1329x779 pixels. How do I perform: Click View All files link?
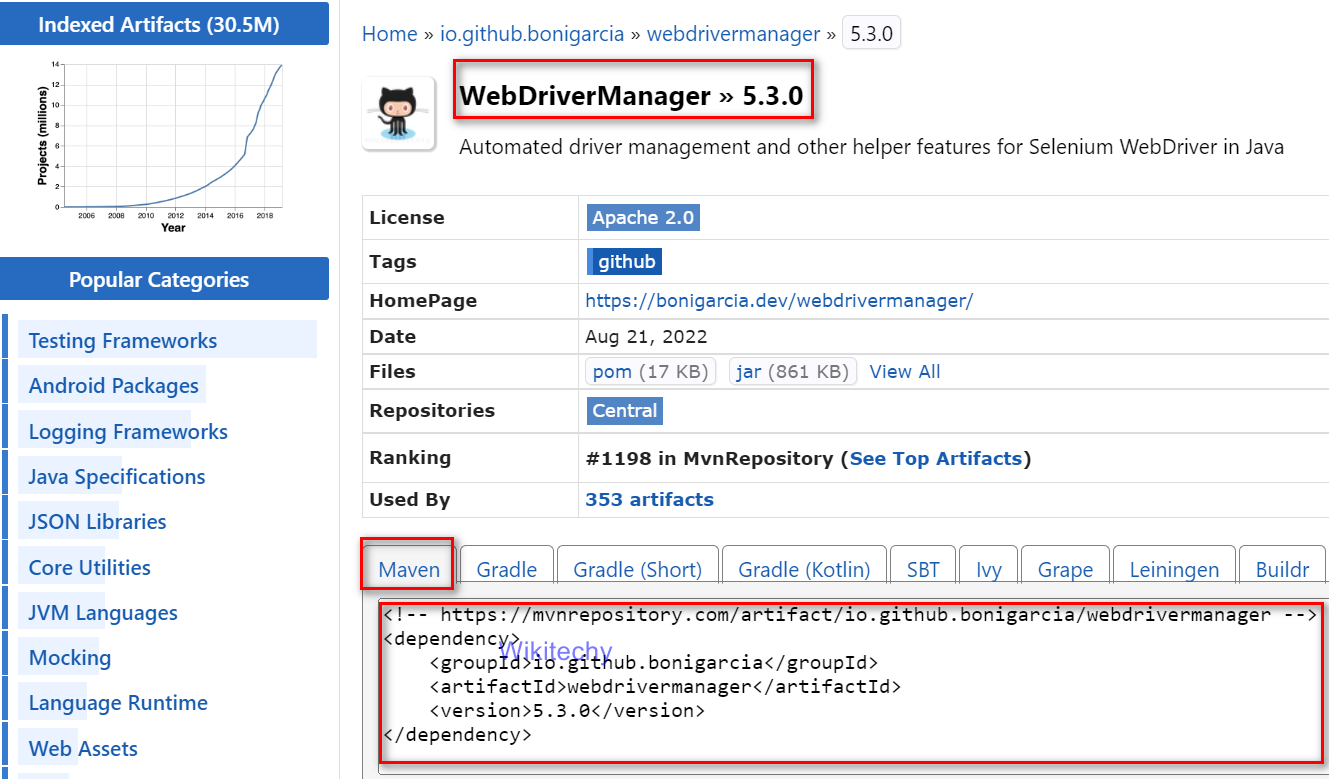(x=904, y=372)
